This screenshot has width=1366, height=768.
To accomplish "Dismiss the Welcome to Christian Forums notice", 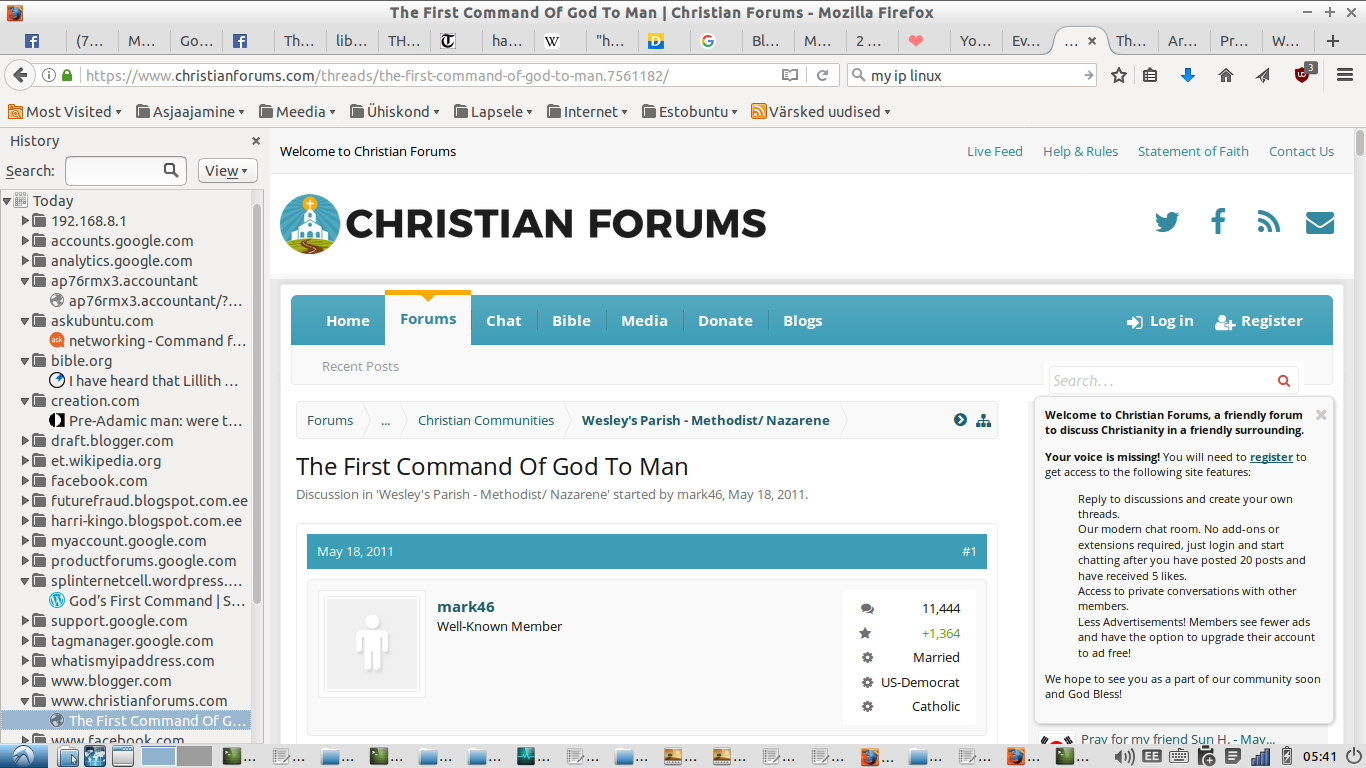I will [1321, 414].
